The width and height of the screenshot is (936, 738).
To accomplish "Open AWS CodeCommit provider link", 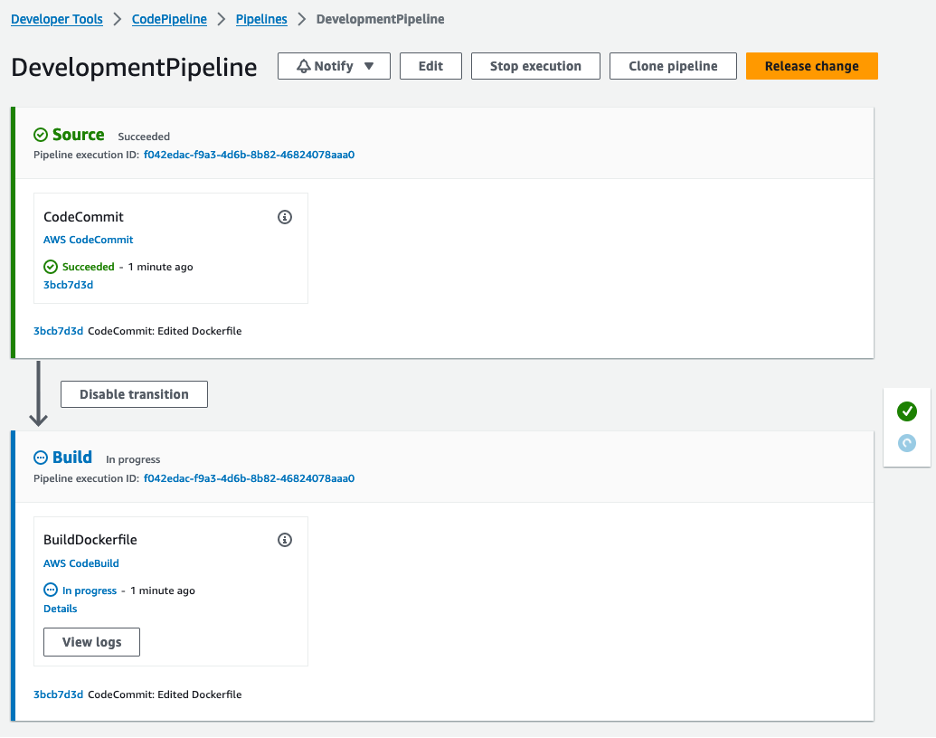I will pos(88,239).
